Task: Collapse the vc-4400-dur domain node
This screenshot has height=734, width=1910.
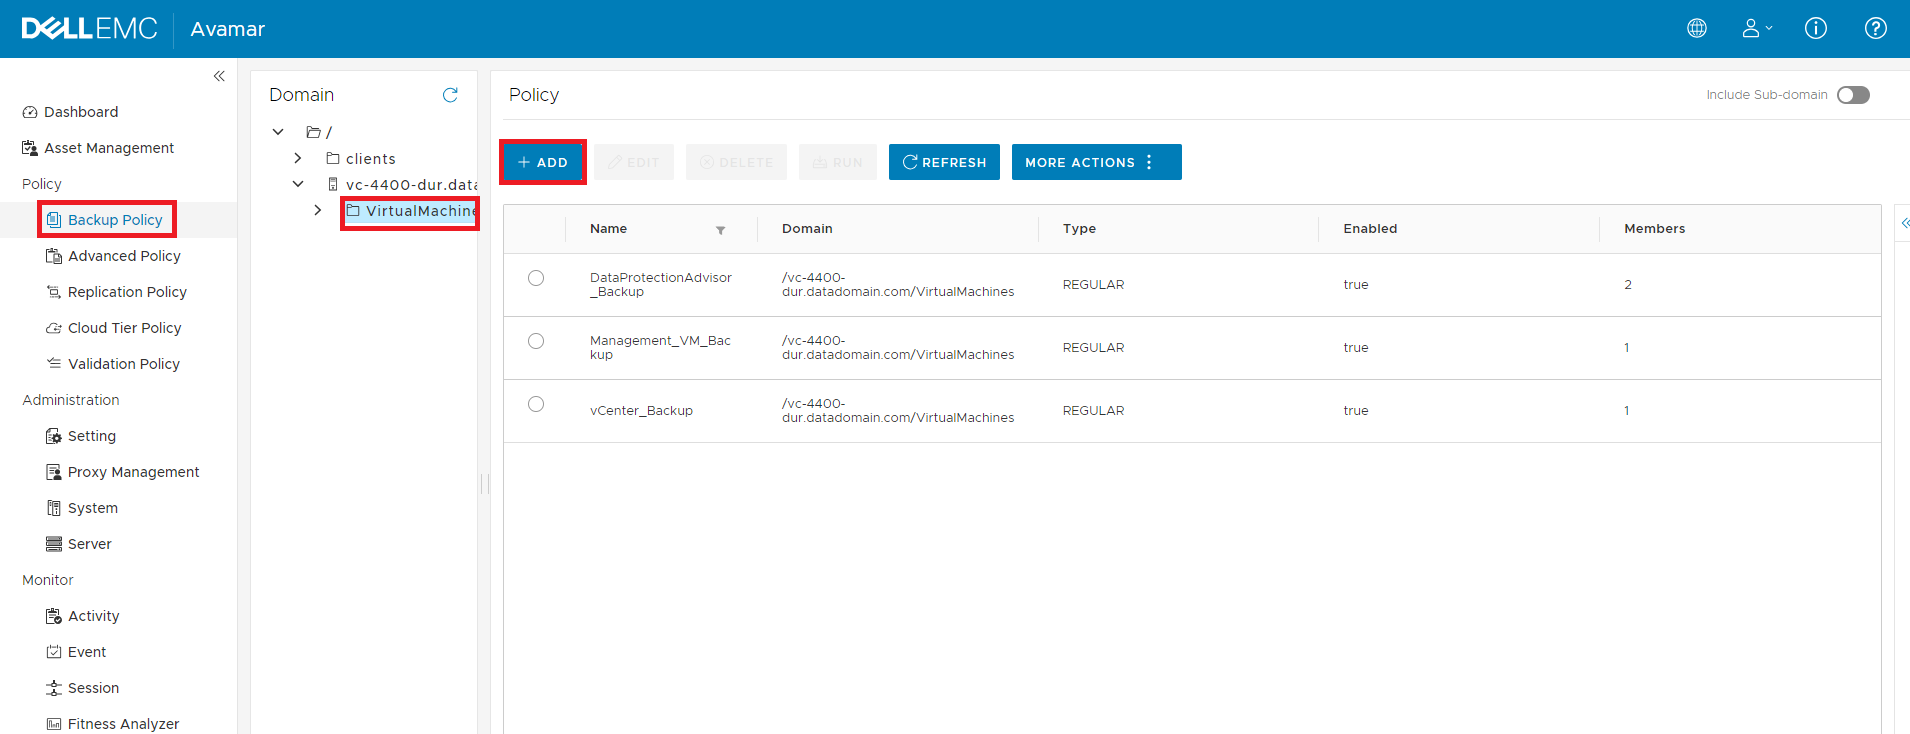Action: tap(298, 184)
